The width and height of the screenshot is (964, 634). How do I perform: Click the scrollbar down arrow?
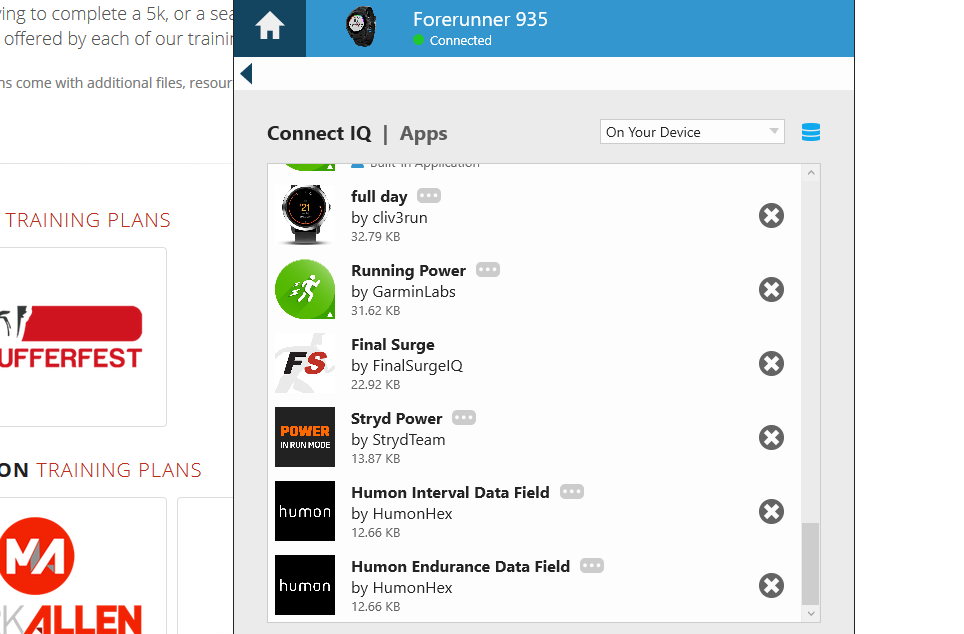click(811, 613)
